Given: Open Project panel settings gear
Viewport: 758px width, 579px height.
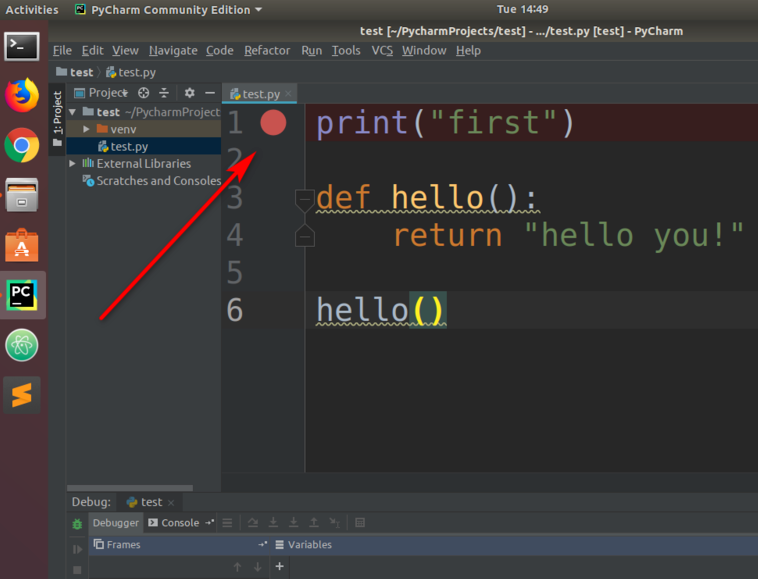Looking at the screenshot, I should [x=190, y=93].
